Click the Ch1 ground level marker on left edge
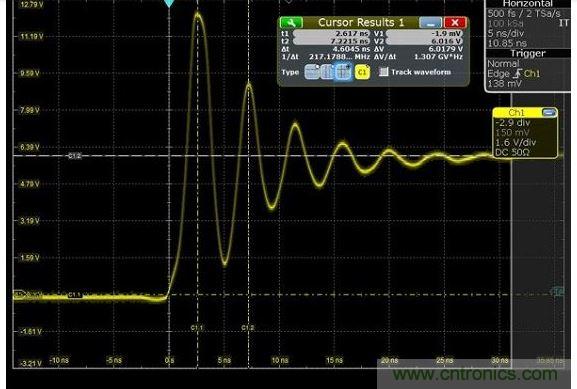The image size is (577, 389). [x=19, y=294]
